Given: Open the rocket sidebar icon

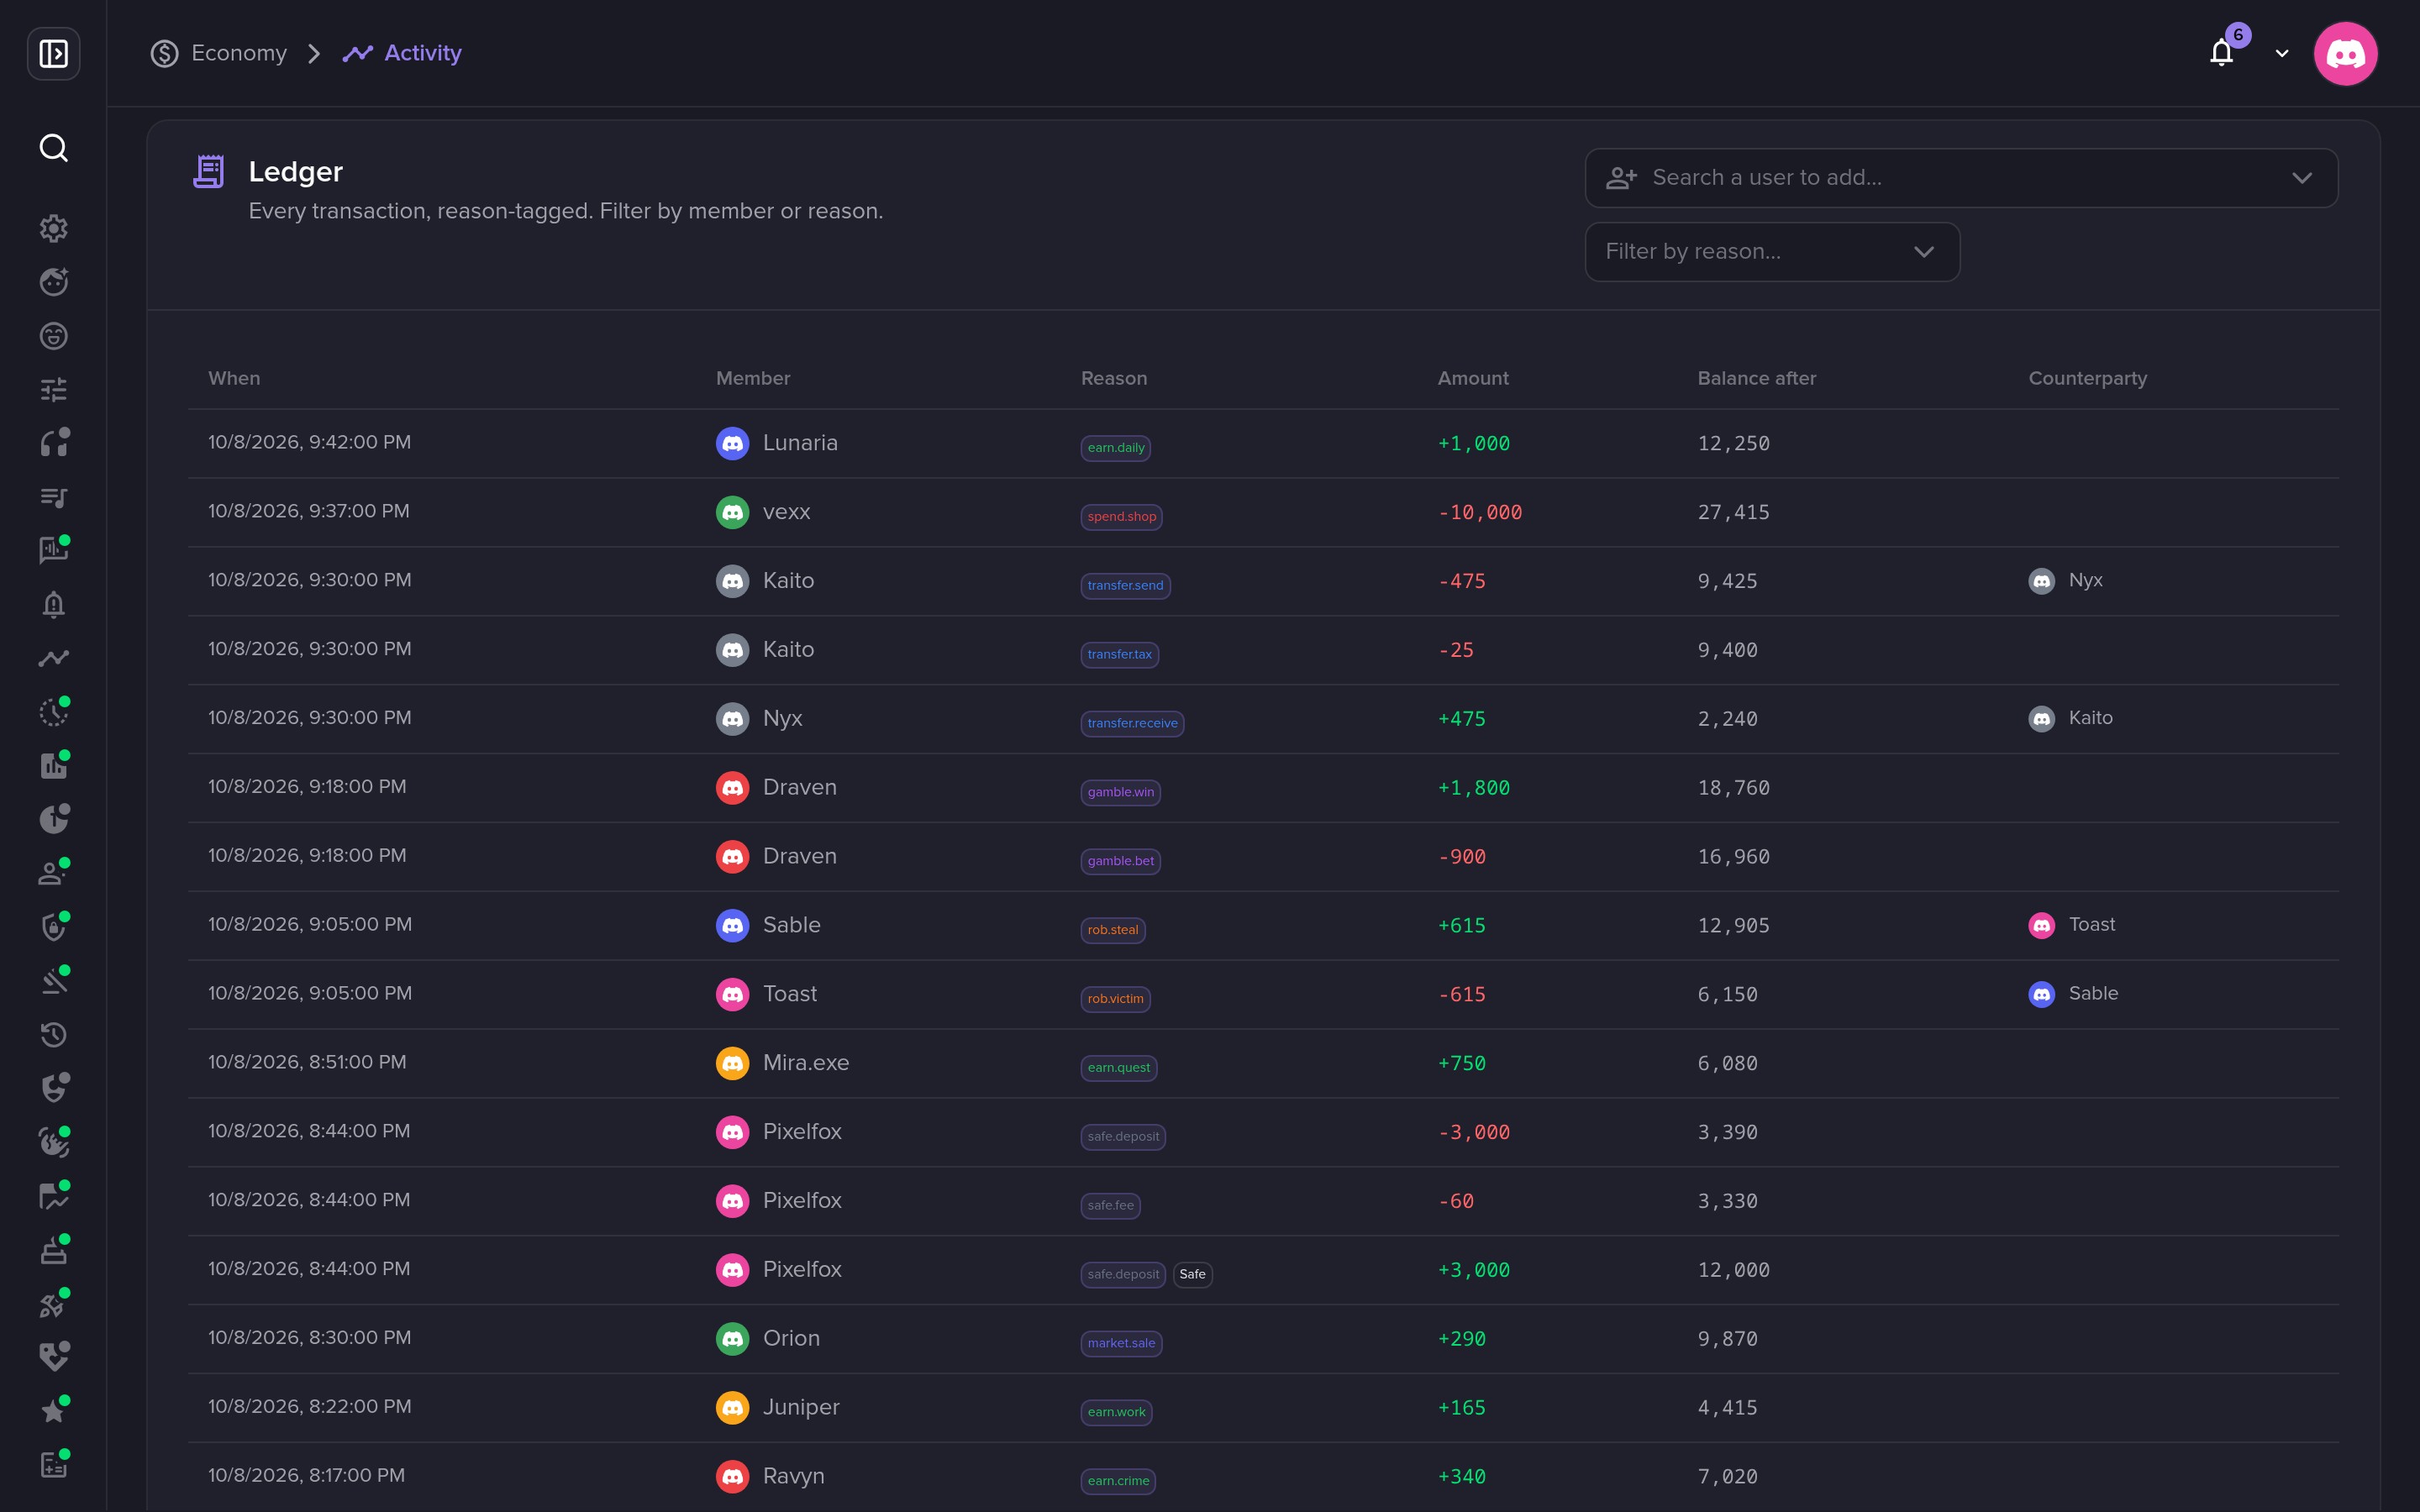Looking at the screenshot, I should tap(53, 1303).
